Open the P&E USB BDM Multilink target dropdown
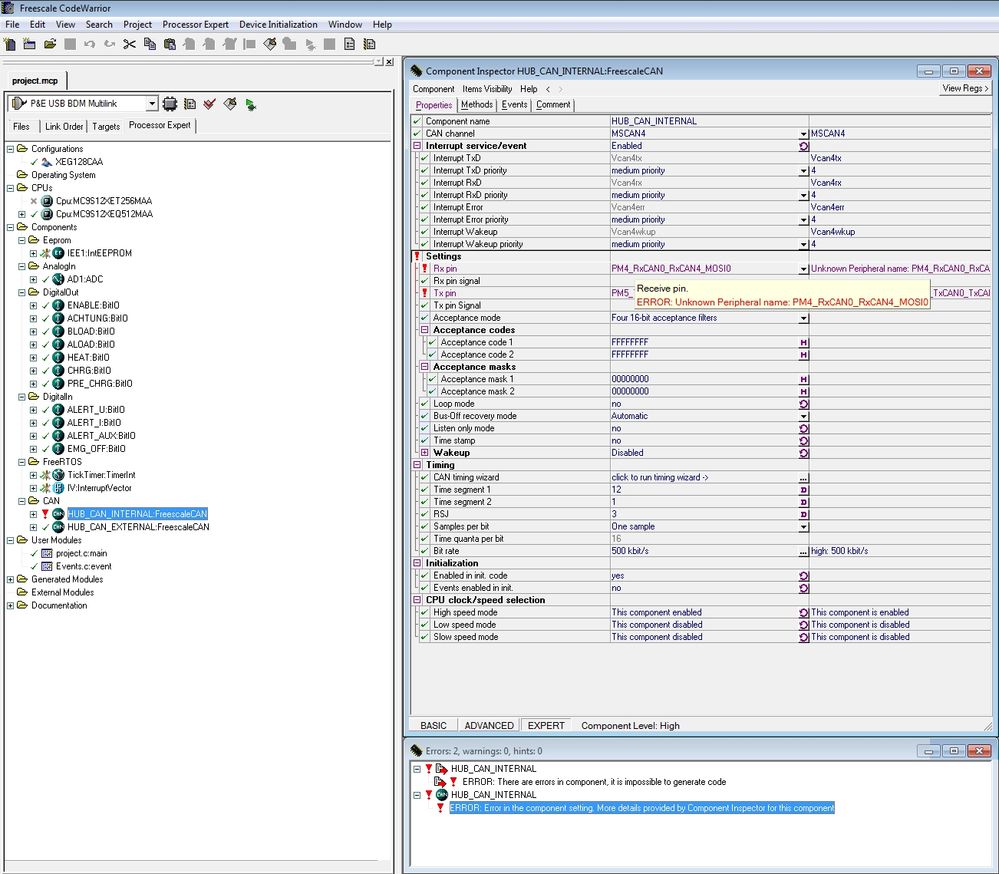 point(152,103)
